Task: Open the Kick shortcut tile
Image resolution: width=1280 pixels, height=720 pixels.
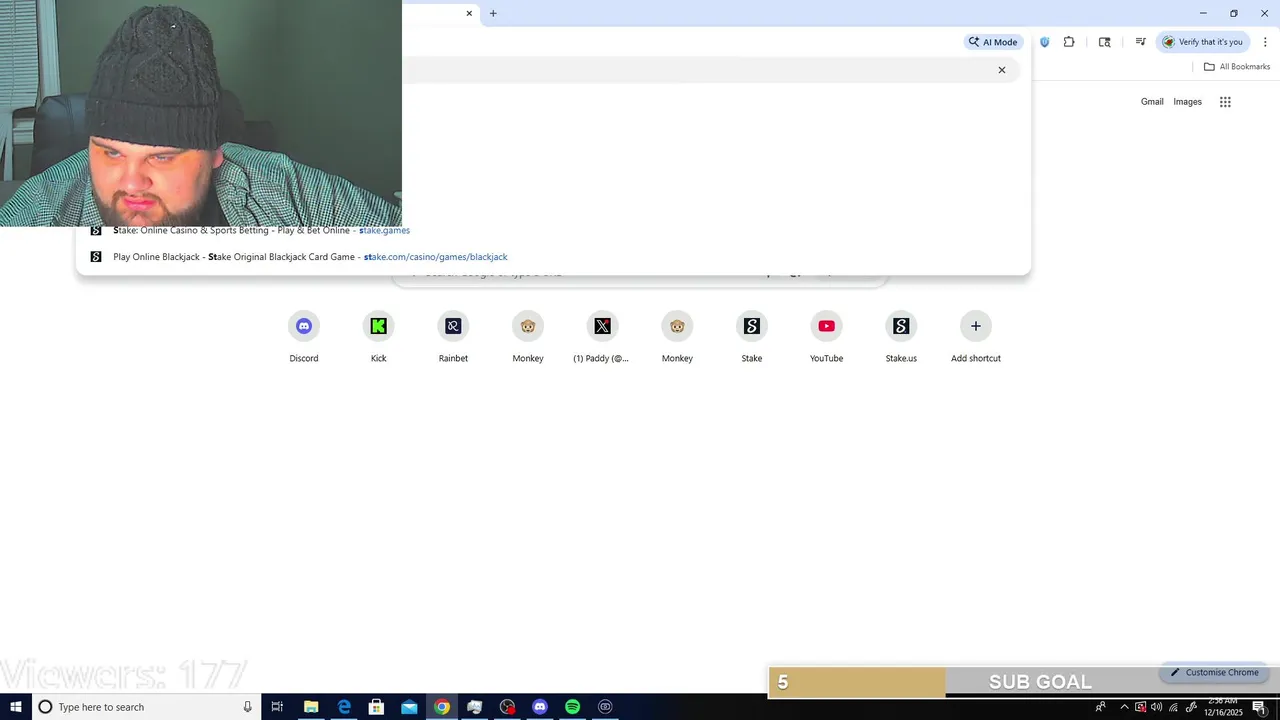Action: [x=378, y=338]
